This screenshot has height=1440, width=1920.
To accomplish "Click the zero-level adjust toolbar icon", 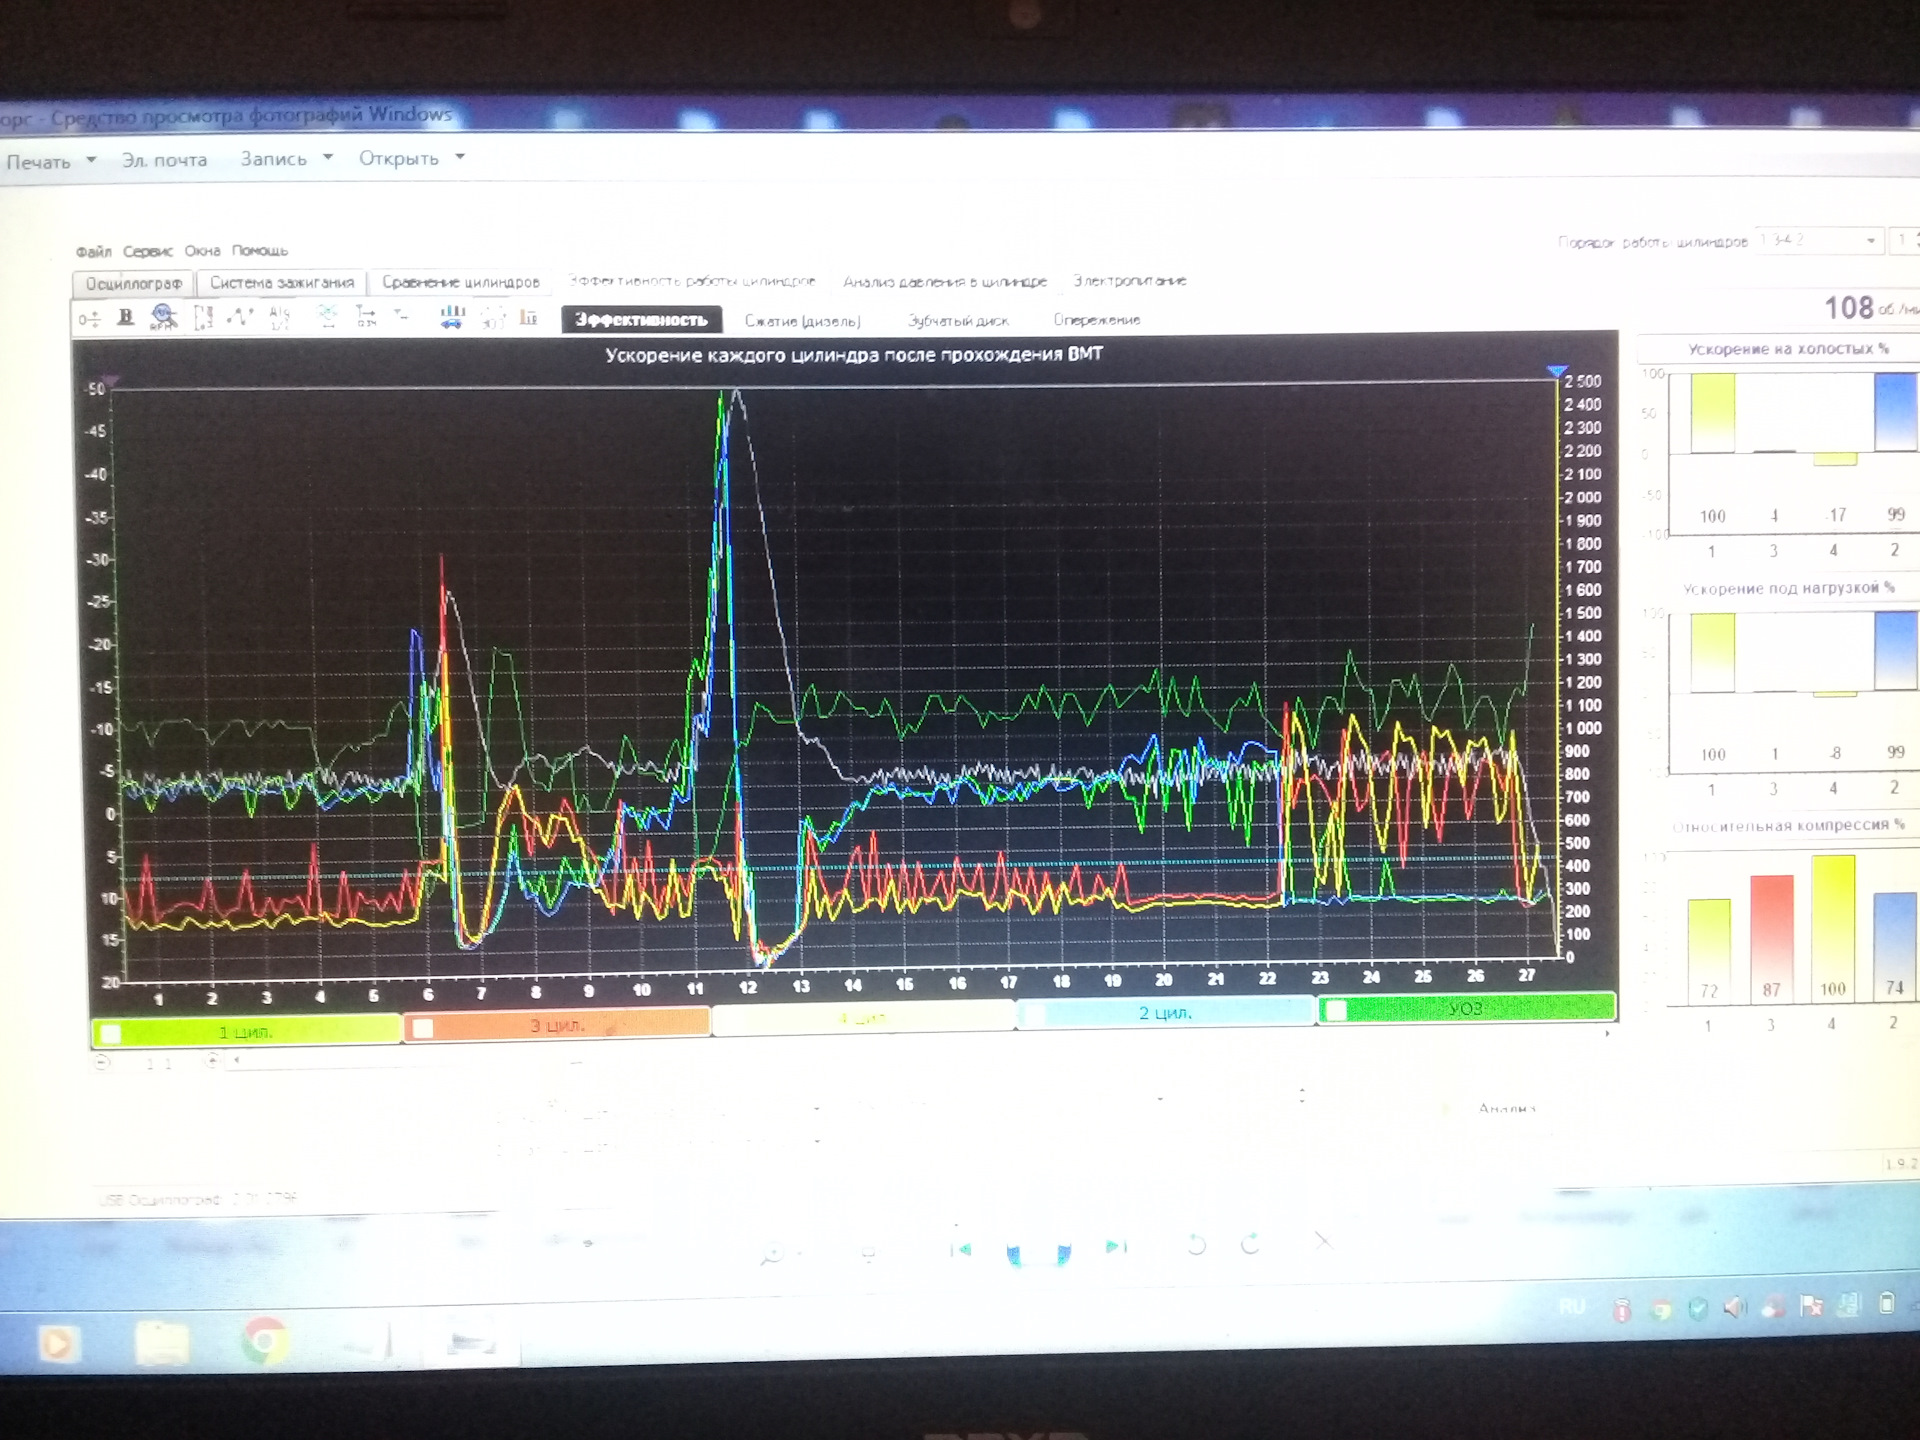I will 89,319.
